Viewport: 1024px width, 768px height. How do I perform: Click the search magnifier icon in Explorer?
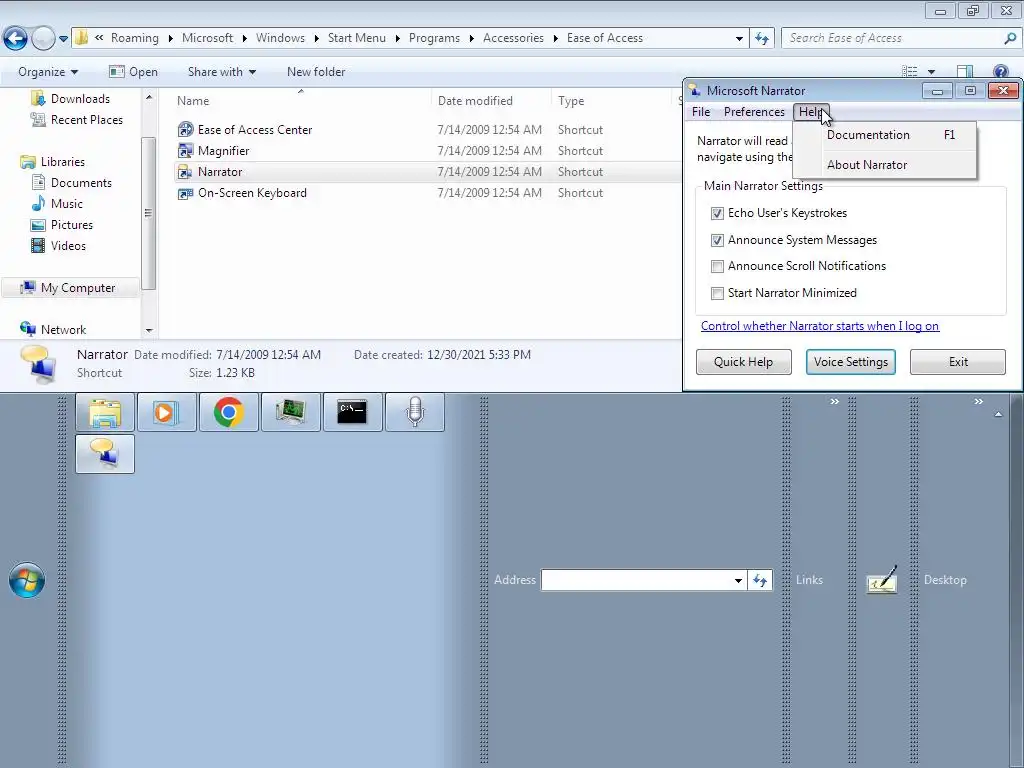(1010, 39)
